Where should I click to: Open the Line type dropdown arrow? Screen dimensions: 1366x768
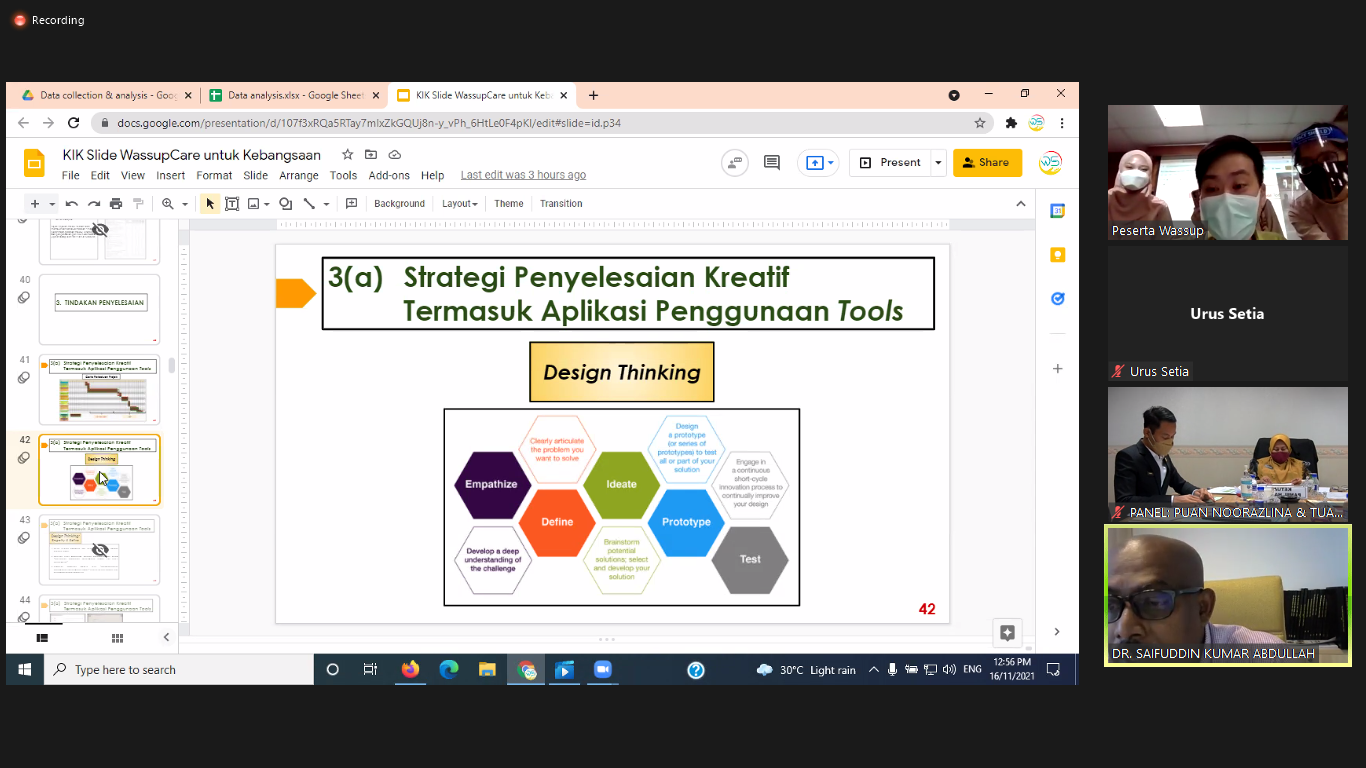coord(325,204)
